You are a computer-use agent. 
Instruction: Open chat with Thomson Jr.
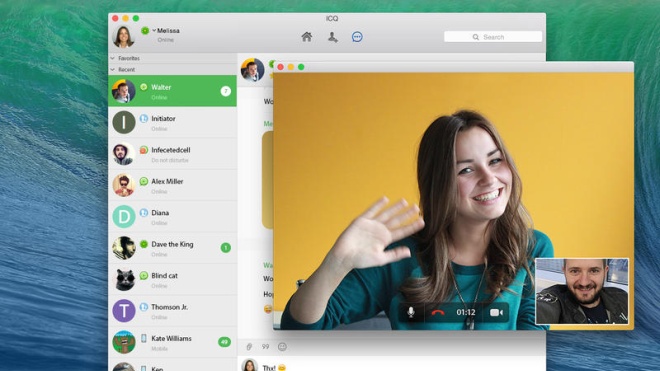click(x=173, y=311)
